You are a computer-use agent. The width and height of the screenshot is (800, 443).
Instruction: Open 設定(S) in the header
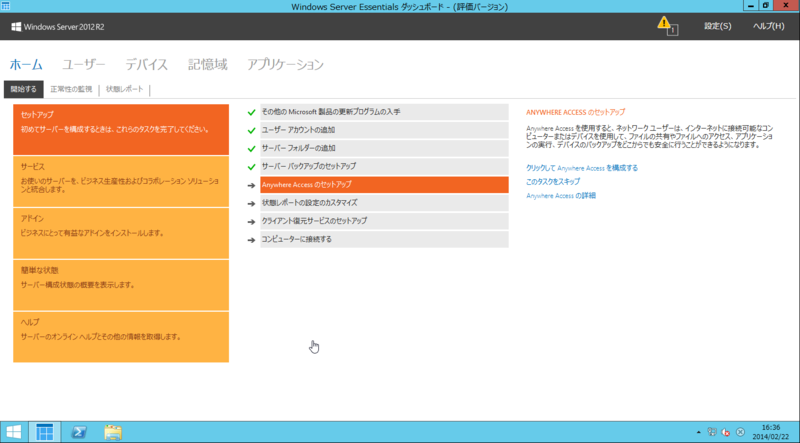point(717,26)
